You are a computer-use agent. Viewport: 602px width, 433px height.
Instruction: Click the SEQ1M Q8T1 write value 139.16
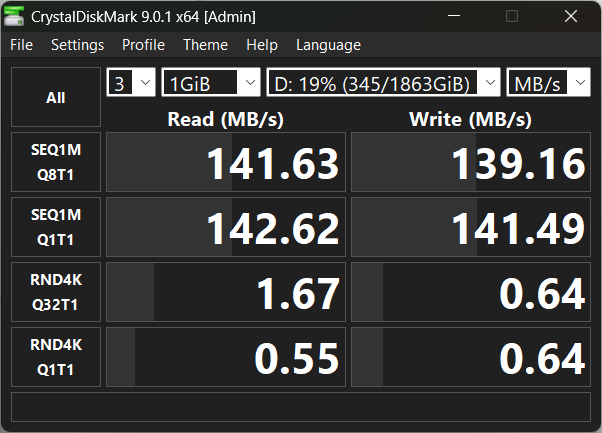[x=471, y=162]
